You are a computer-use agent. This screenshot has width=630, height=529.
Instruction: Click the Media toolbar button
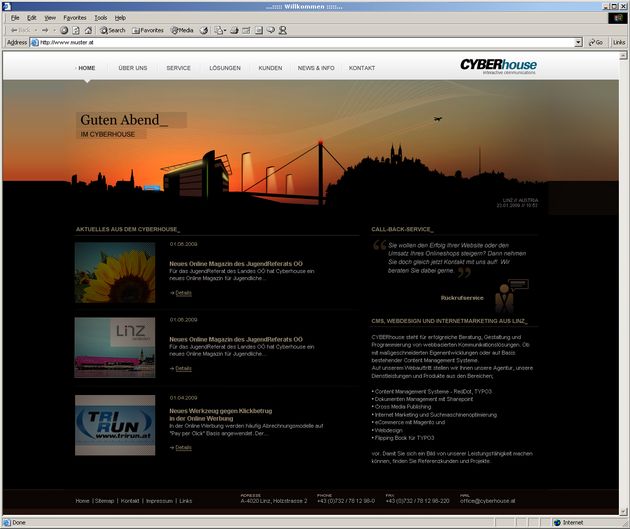point(181,30)
